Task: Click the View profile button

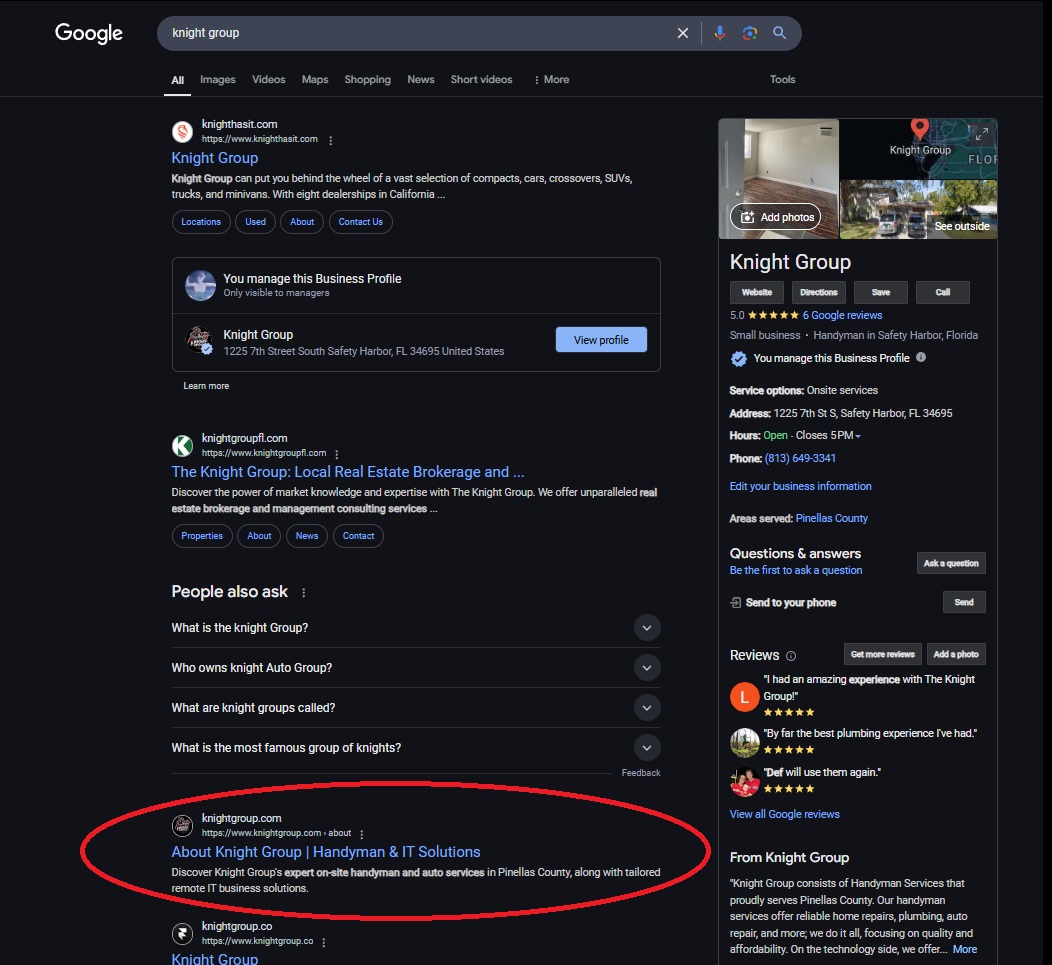Action: tap(601, 340)
